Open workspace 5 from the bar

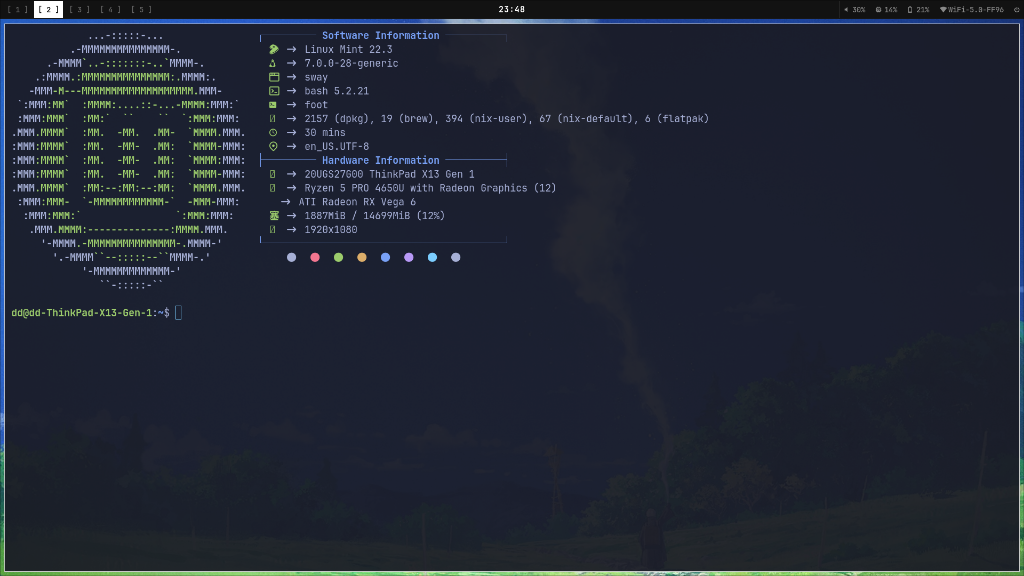click(x=142, y=9)
